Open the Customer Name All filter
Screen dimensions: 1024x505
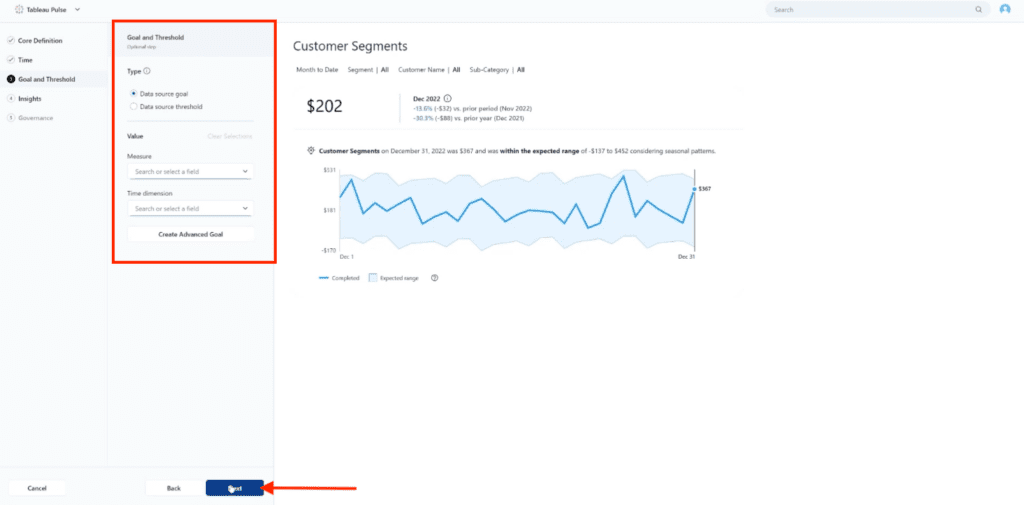[x=429, y=69]
